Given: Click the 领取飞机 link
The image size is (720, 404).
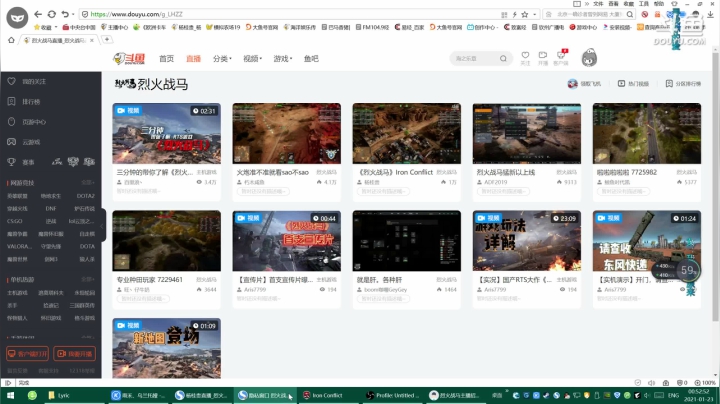Looking at the screenshot, I should click(x=584, y=84).
